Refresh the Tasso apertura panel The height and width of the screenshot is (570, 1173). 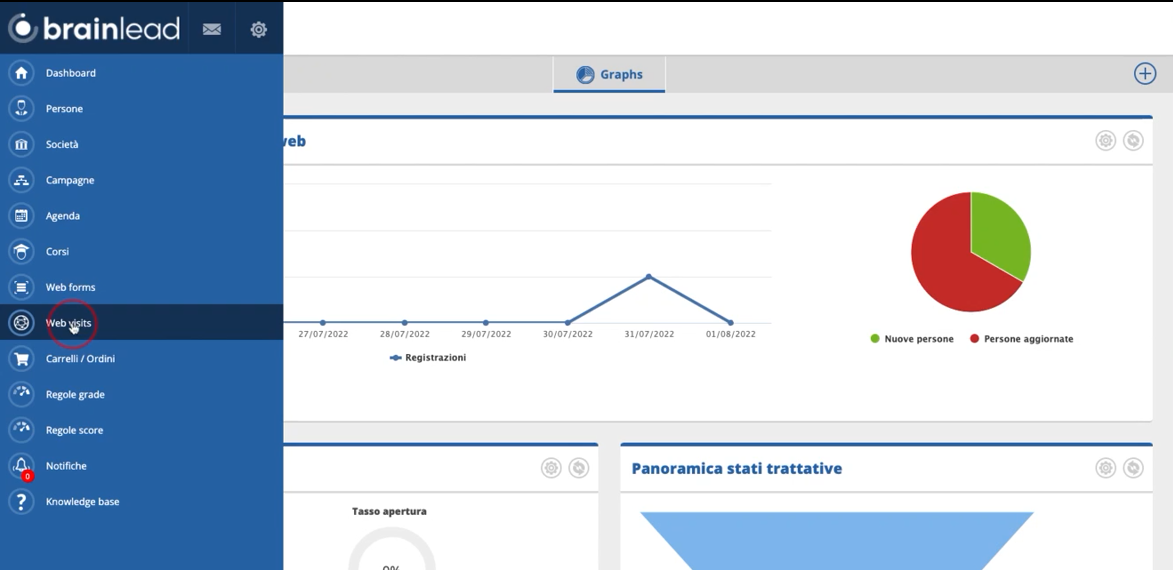(x=579, y=468)
